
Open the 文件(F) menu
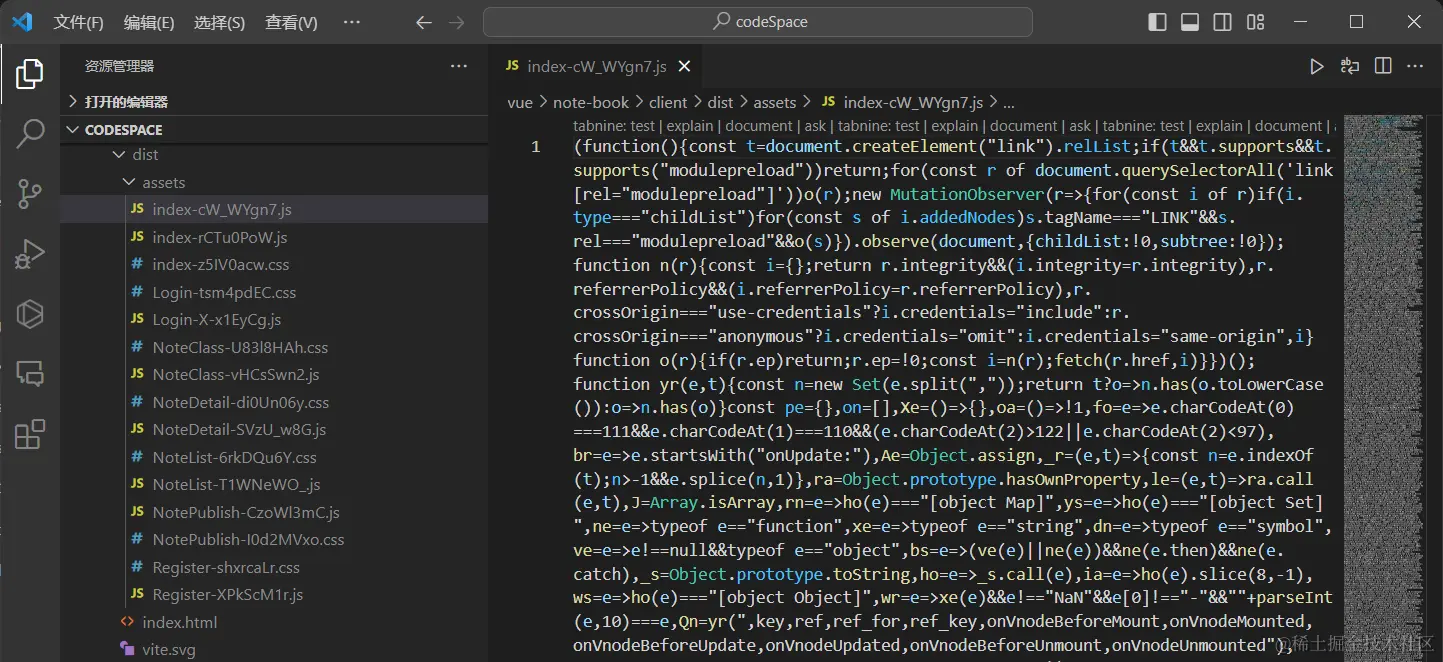click(x=78, y=22)
